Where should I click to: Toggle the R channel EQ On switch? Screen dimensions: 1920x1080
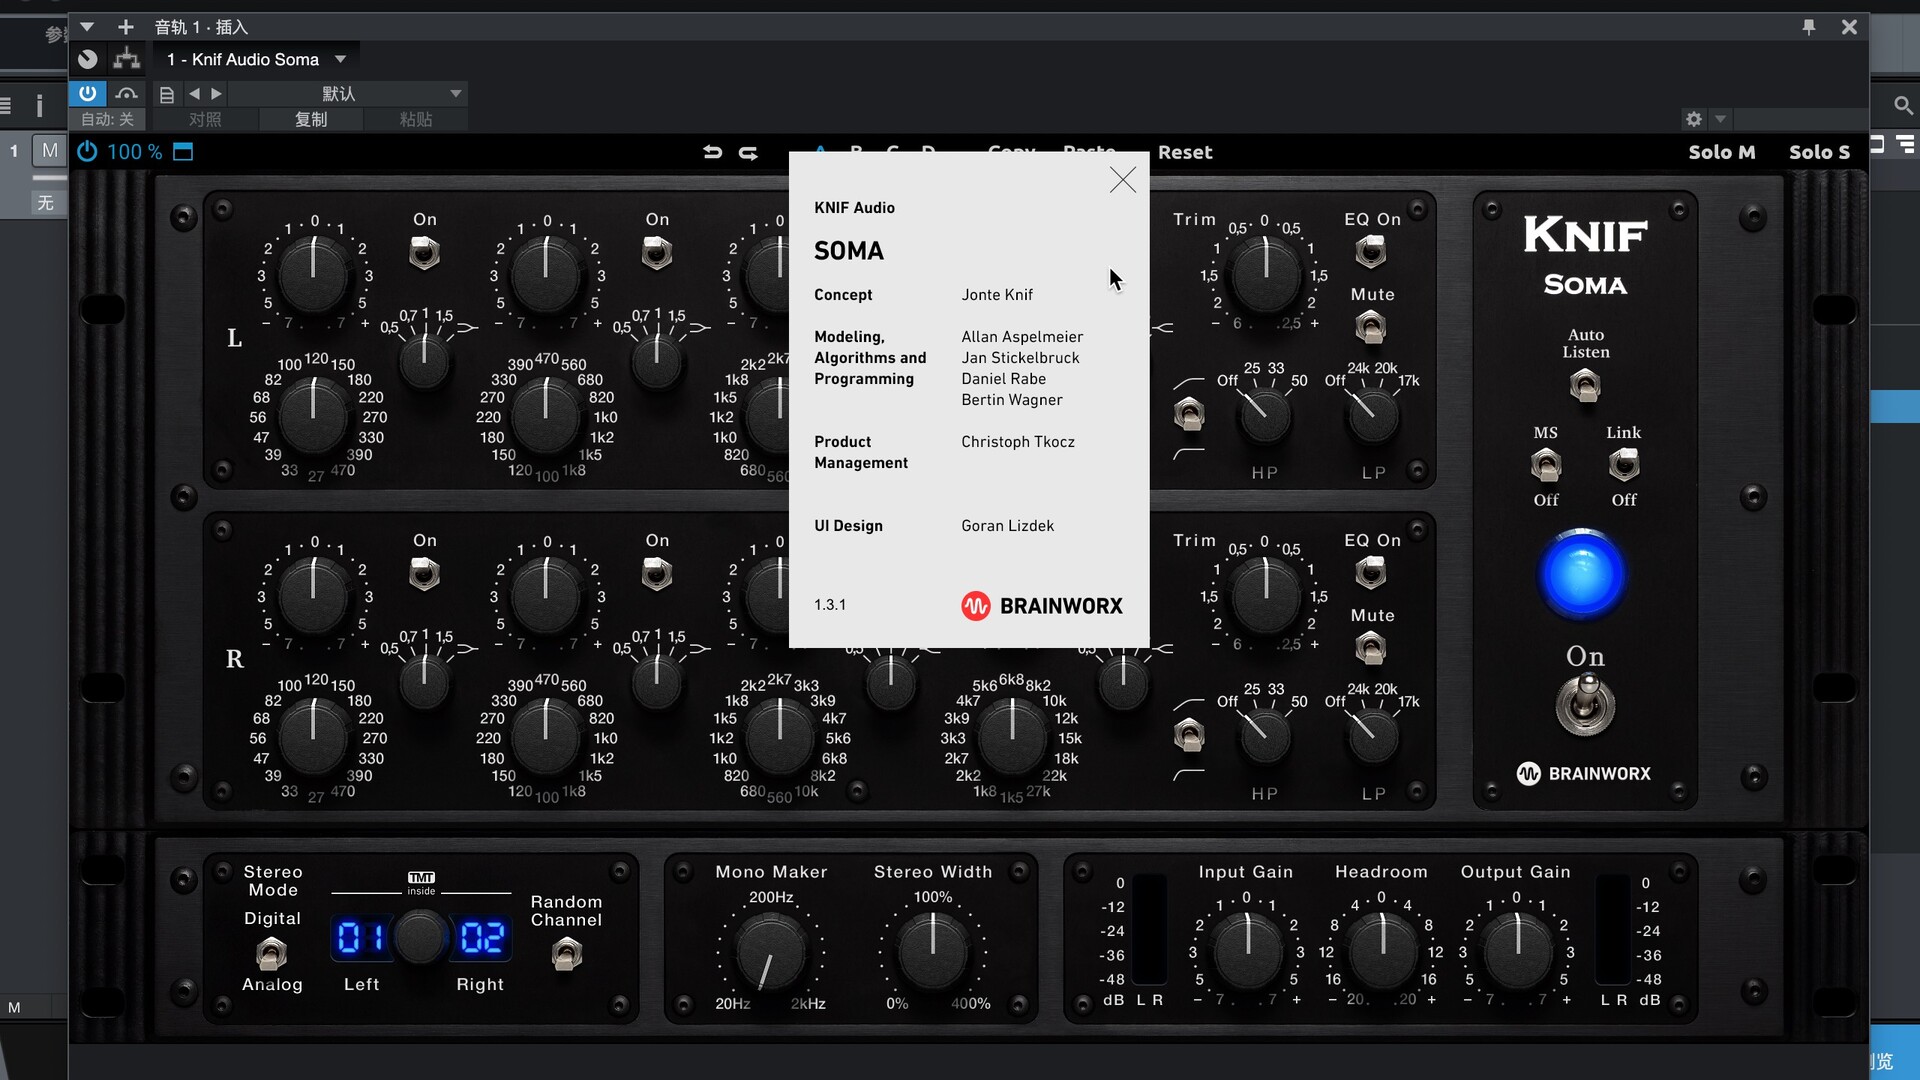pyautogui.click(x=1371, y=572)
